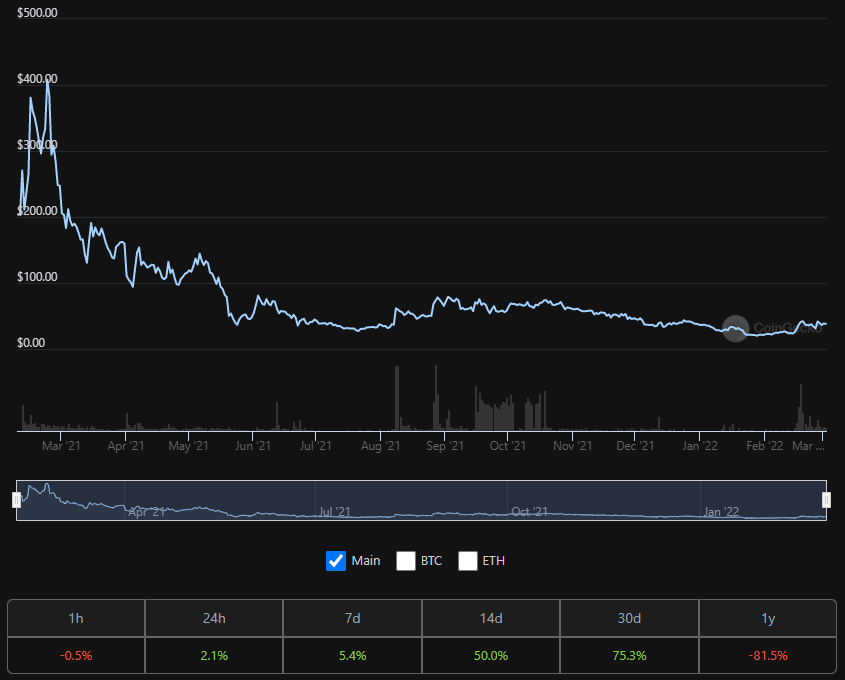Image resolution: width=845 pixels, height=680 pixels.
Task: Click the $0.00 axis label
Action: (x=31, y=343)
